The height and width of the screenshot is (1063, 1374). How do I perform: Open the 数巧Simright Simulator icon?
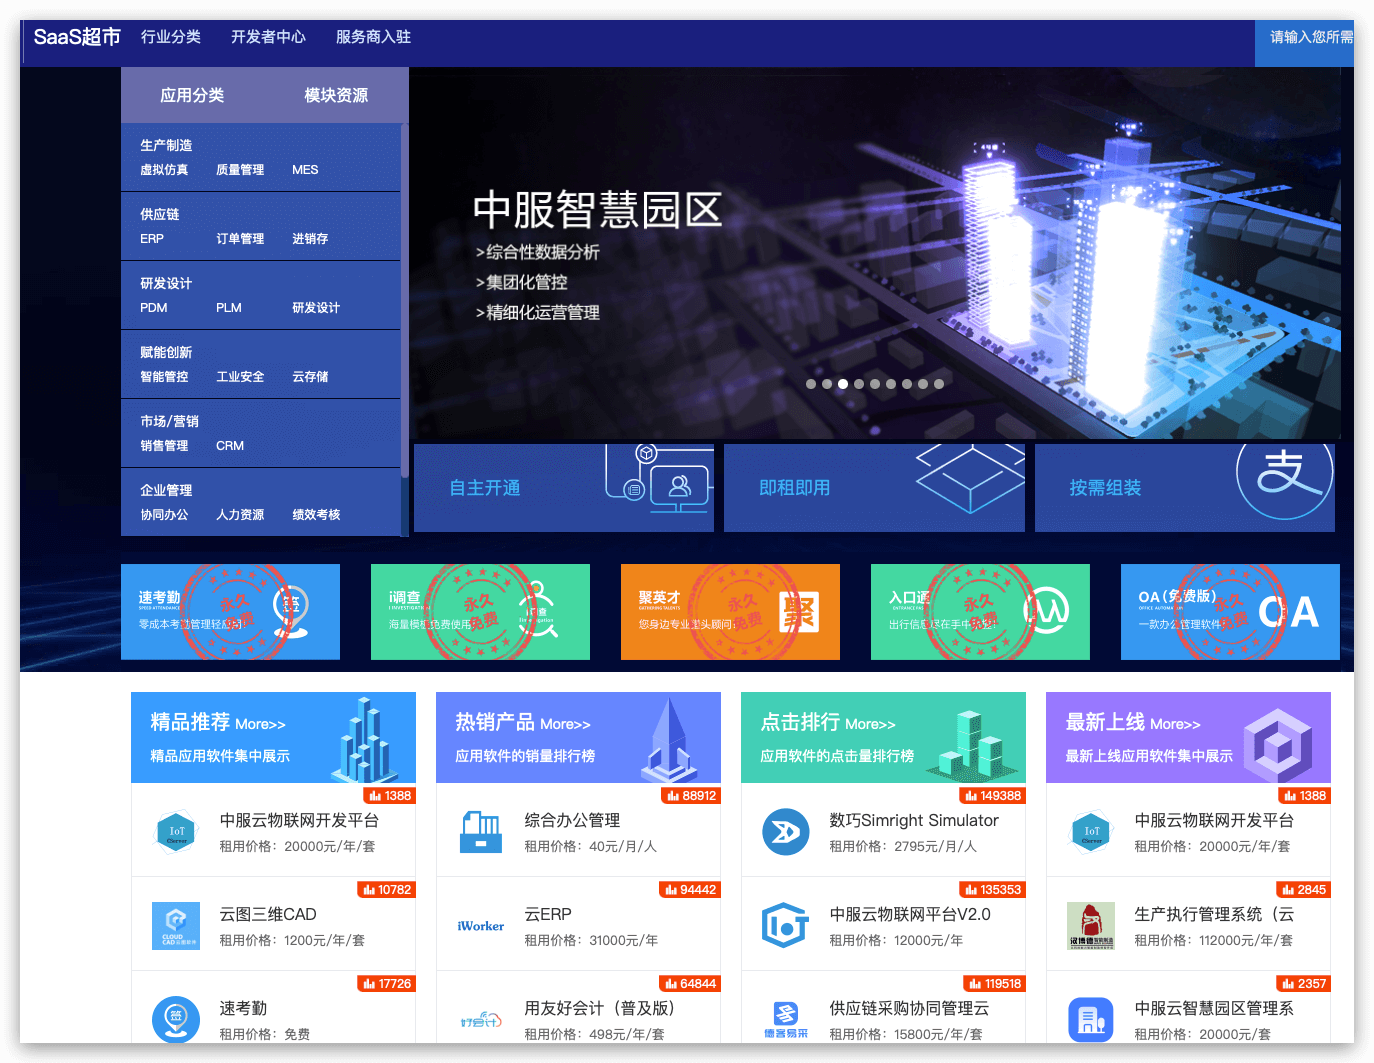tap(786, 831)
